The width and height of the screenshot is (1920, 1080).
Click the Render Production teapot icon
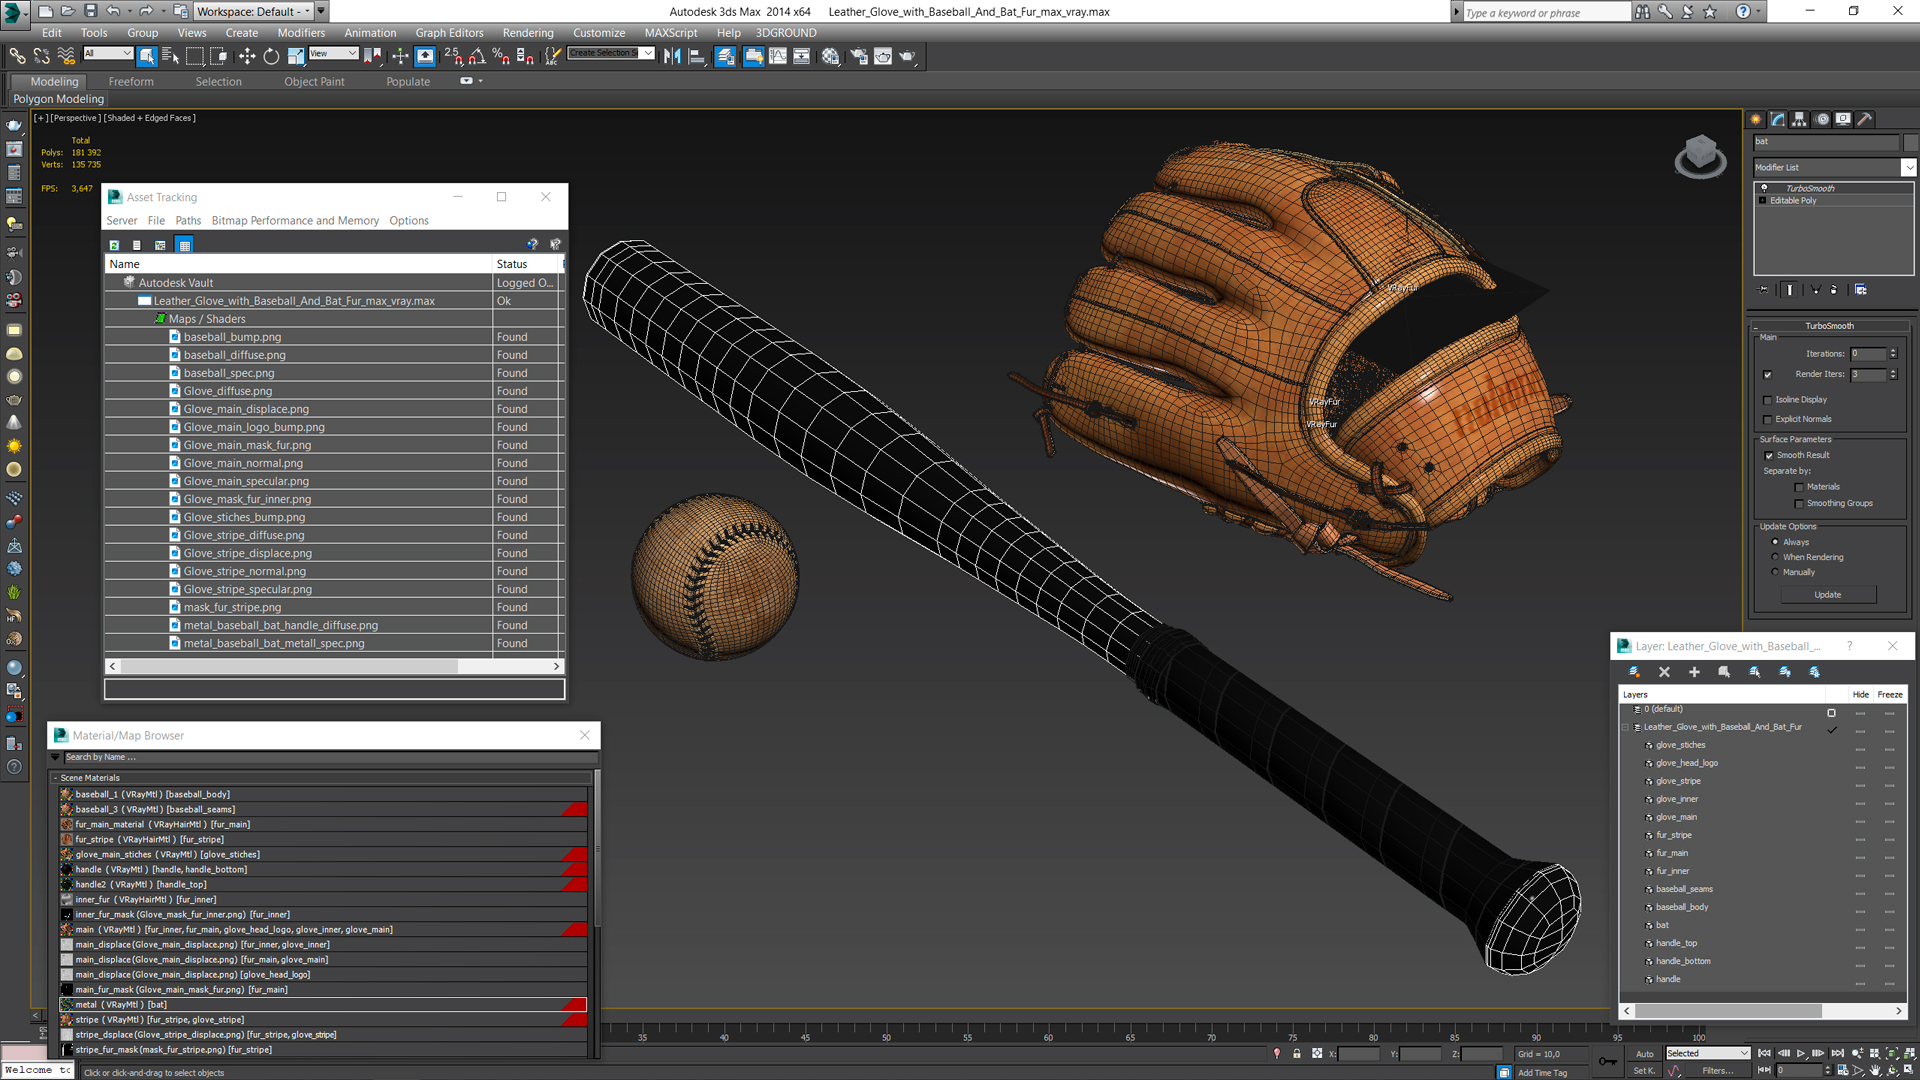pos(907,56)
